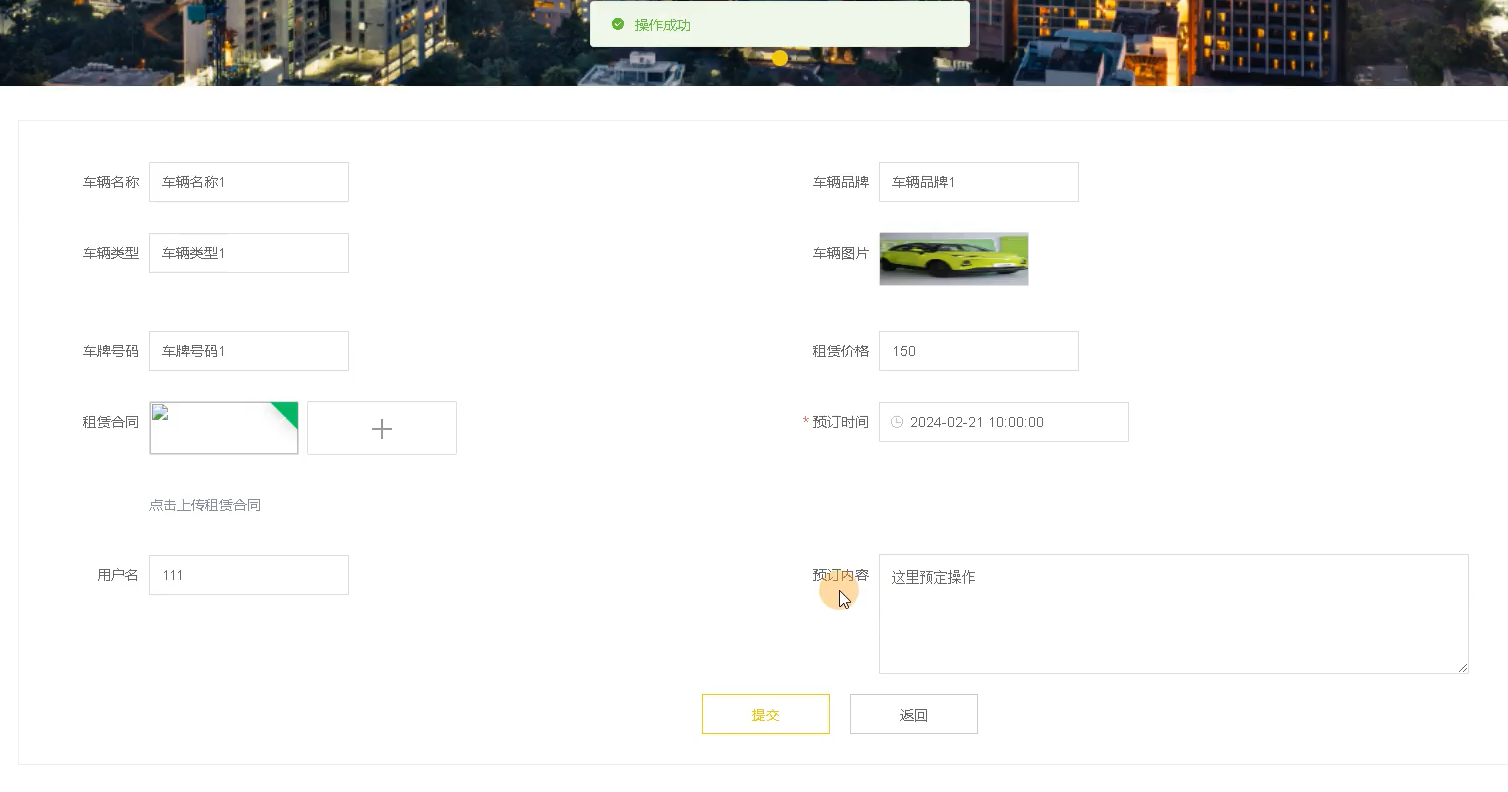The image size is (1508, 792).
Task: Click the 点击上传租赁合同 hint text
Action: coord(205,505)
